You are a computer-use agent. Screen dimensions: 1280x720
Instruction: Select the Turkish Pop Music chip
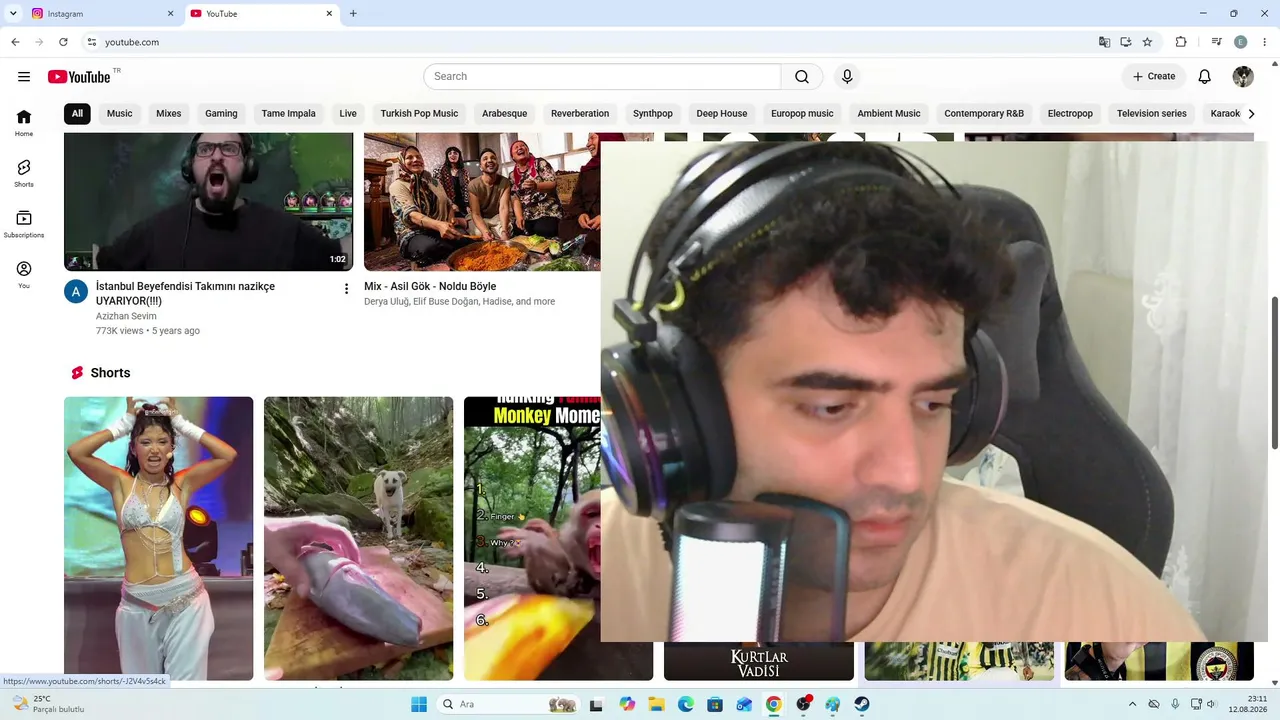point(419,114)
